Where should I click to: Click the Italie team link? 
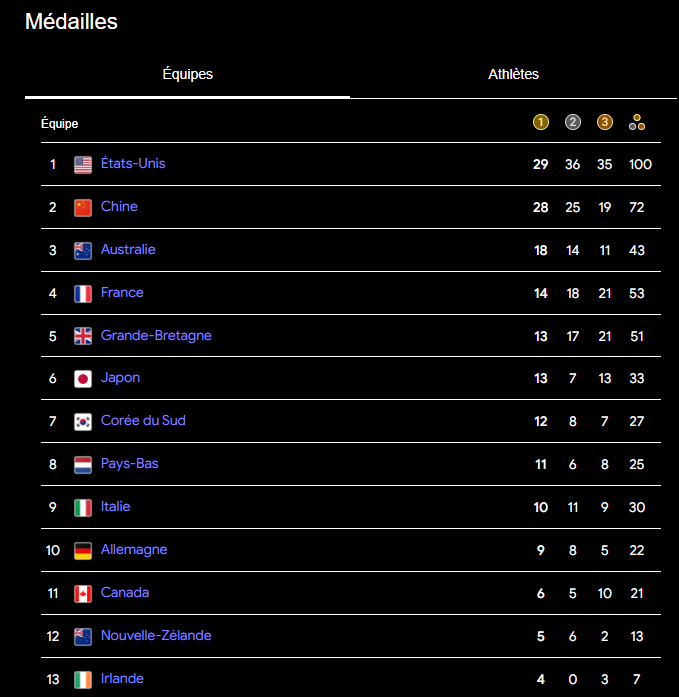(115, 507)
